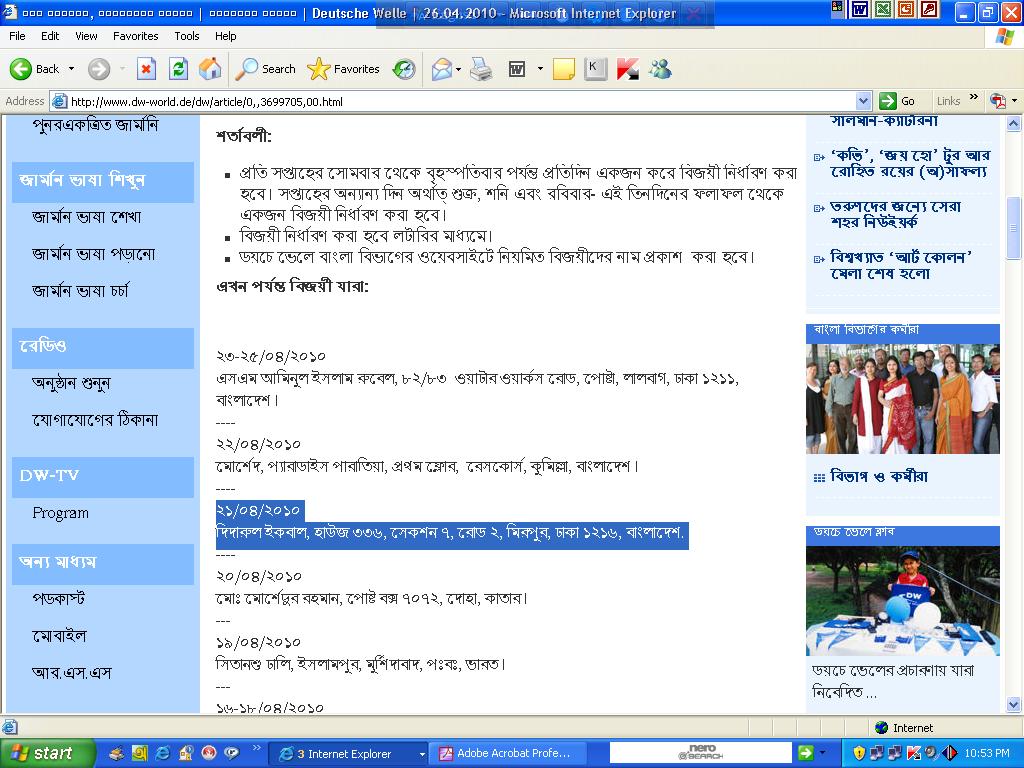Open the Messenger people icon
The image size is (1024, 768).
tap(660, 69)
